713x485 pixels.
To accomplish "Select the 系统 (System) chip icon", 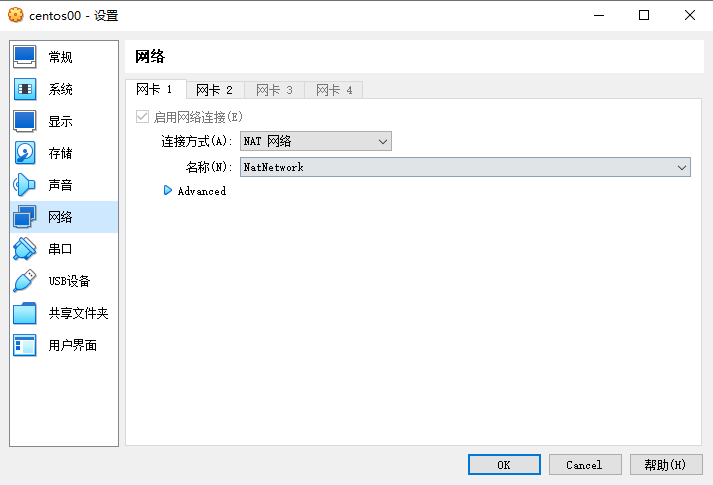I will (x=25, y=89).
